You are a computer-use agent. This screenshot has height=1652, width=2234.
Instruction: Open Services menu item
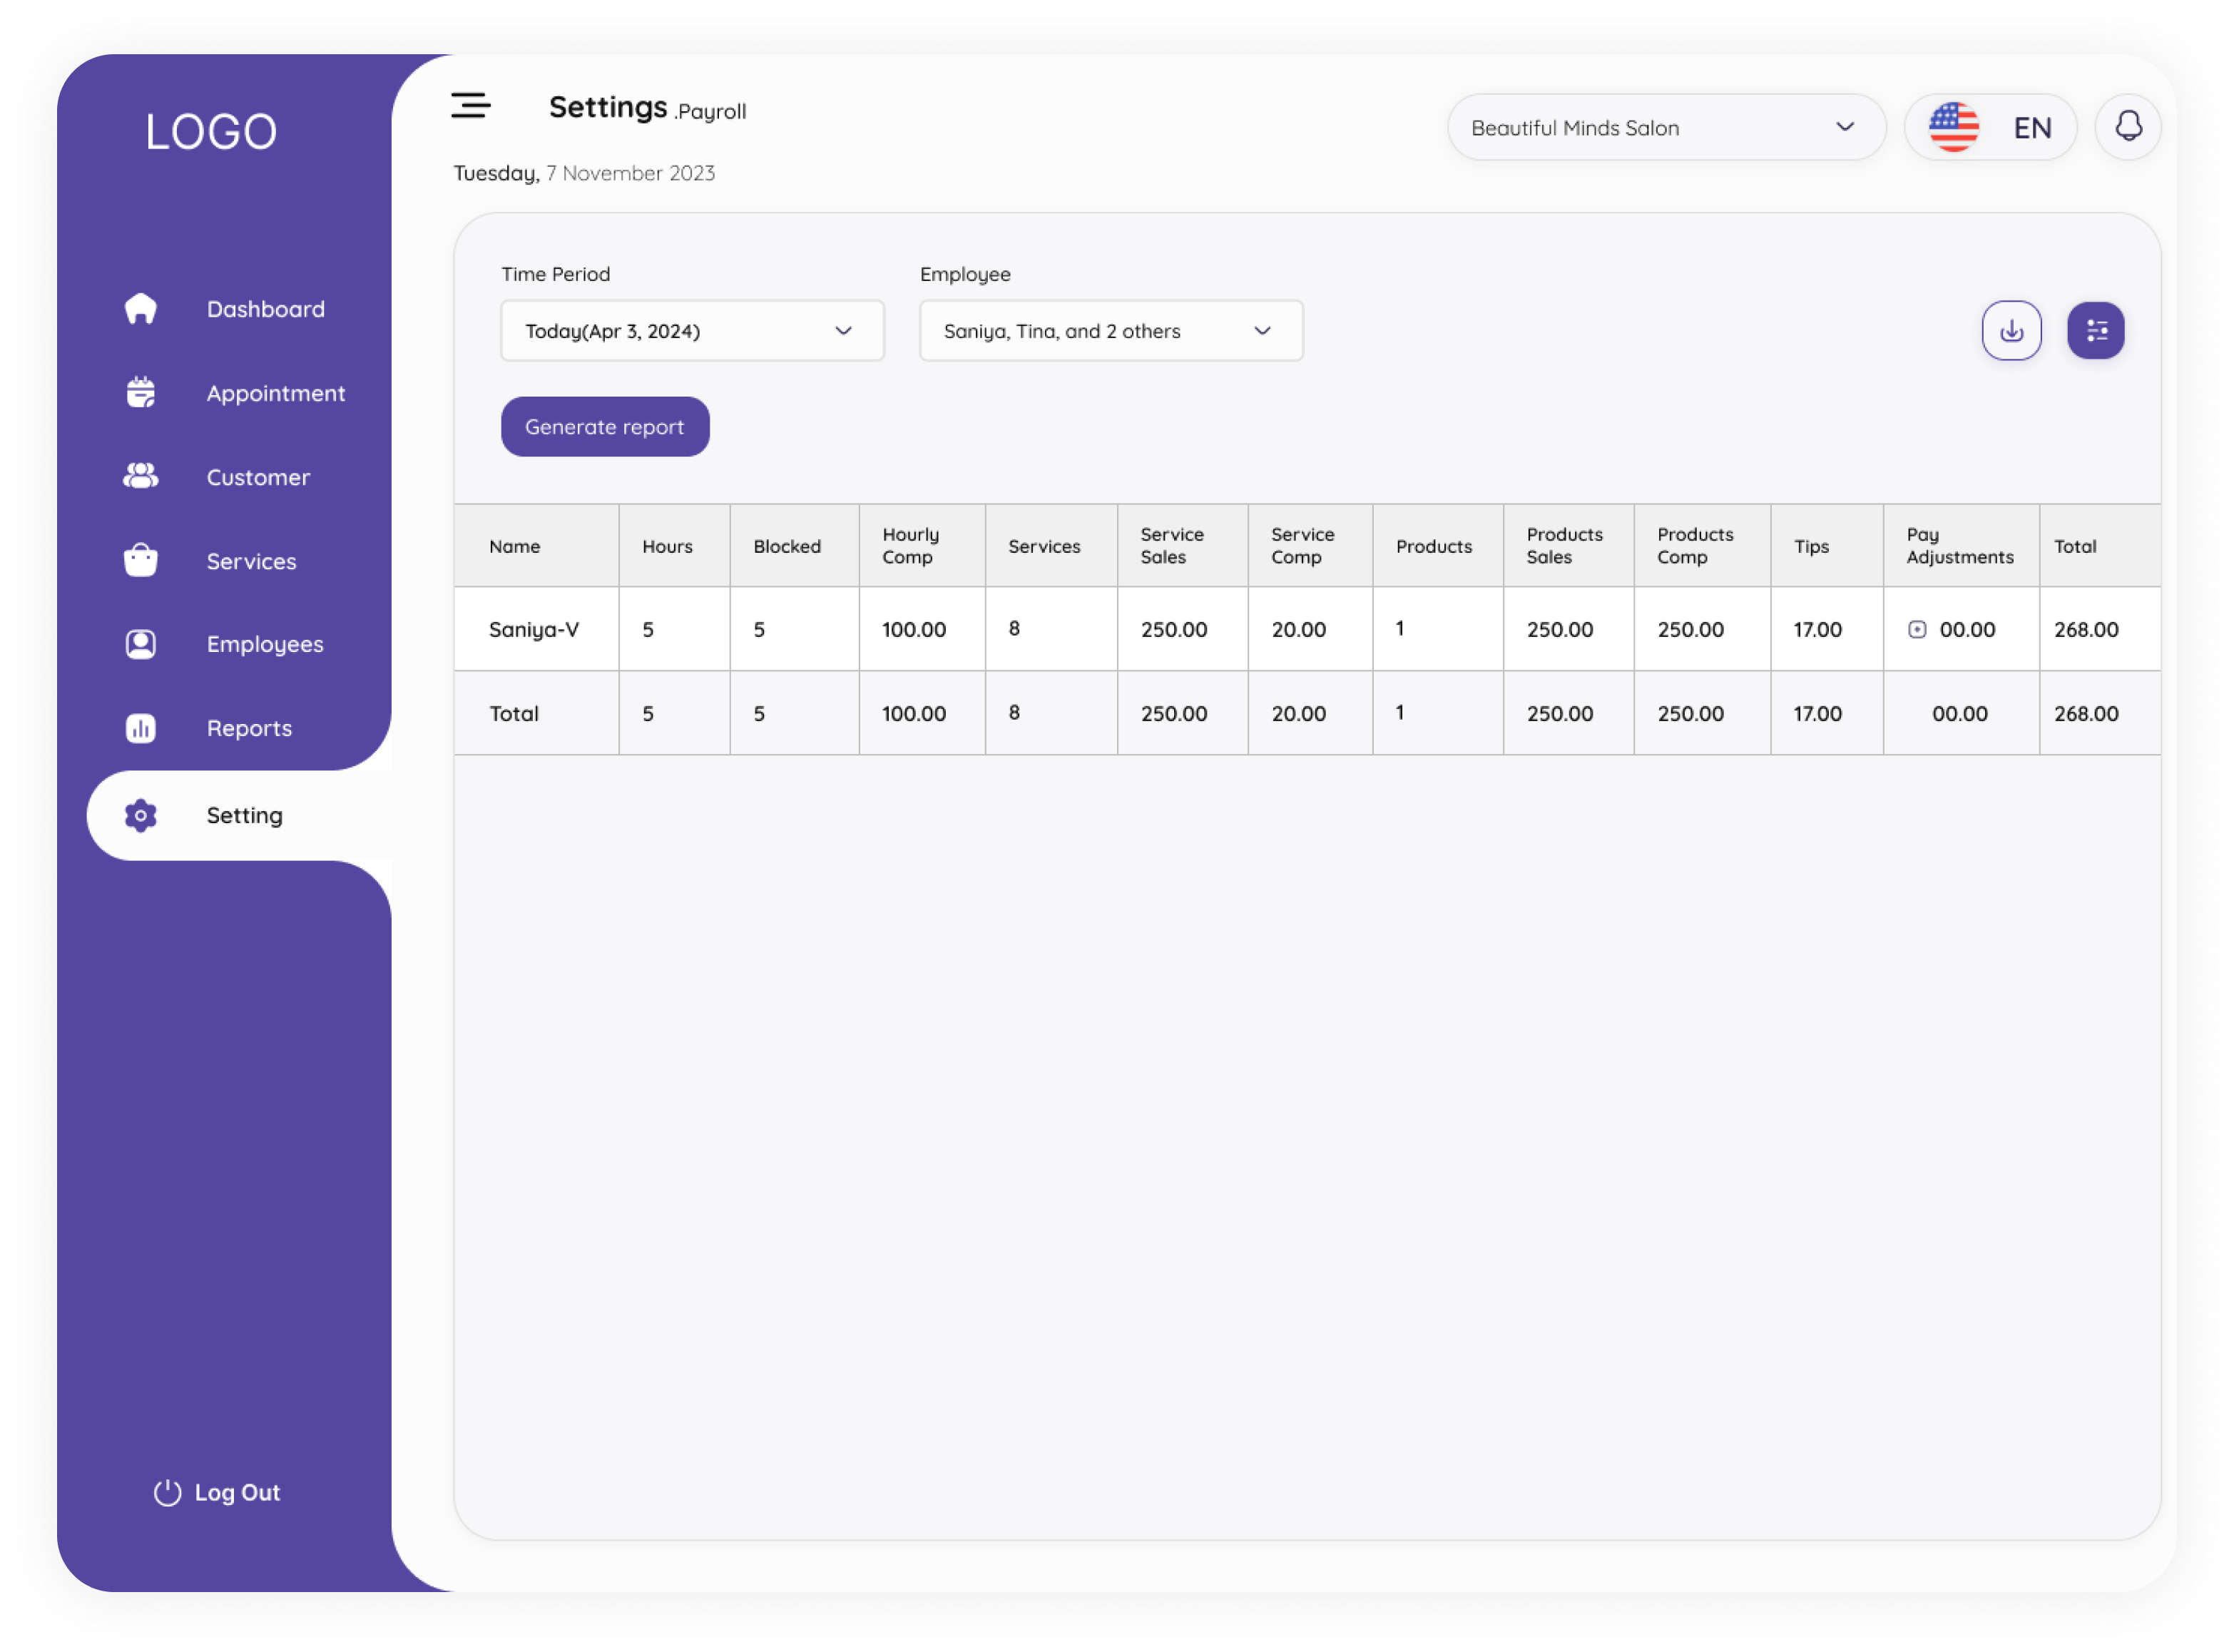[x=251, y=561]
